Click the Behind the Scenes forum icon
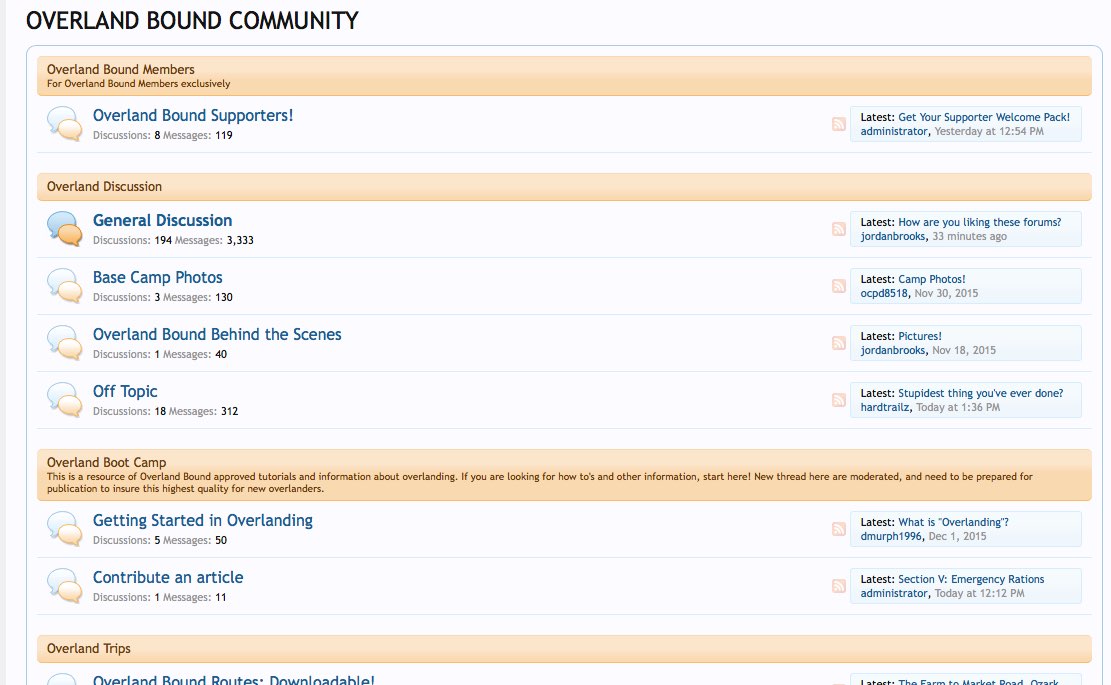The height and width of the screenshot is (685, 1111). 64,343
